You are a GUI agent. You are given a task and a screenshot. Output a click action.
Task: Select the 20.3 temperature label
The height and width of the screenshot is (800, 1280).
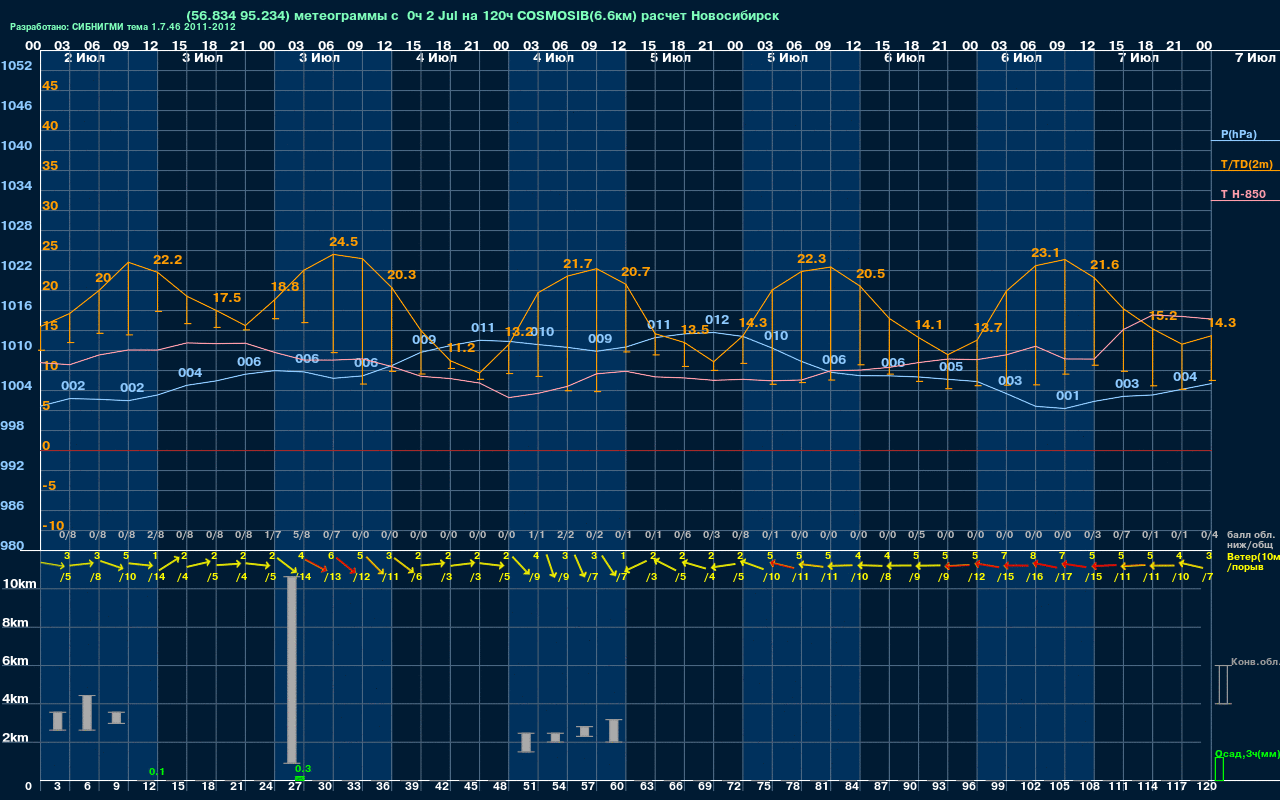[402, 275]
